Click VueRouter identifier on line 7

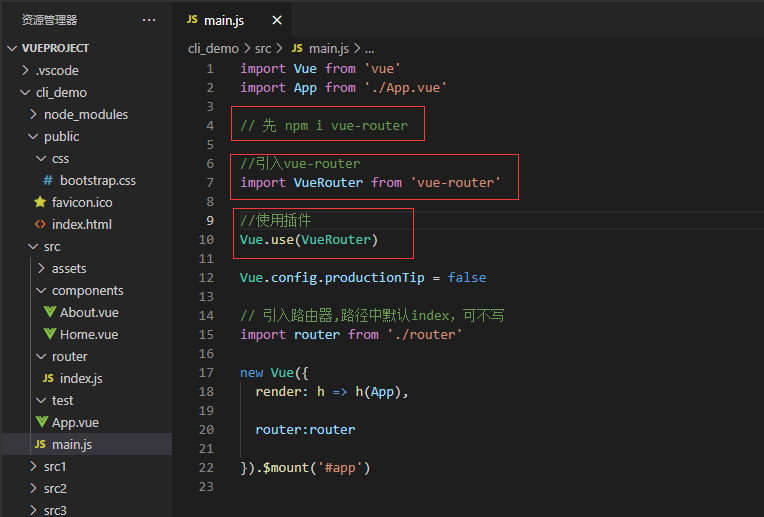pyautogui.click(x=328, y=183)
